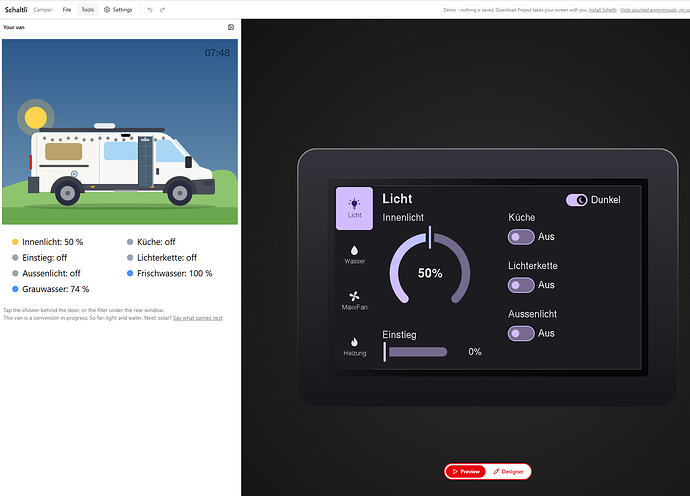The image size is (690, 496).
Task: Open the Wasser water drop page
Action: coord(354,255)
